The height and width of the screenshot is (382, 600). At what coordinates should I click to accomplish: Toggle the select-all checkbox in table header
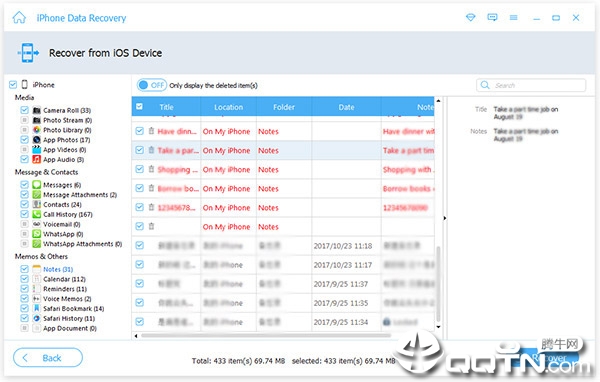point(140,107)
